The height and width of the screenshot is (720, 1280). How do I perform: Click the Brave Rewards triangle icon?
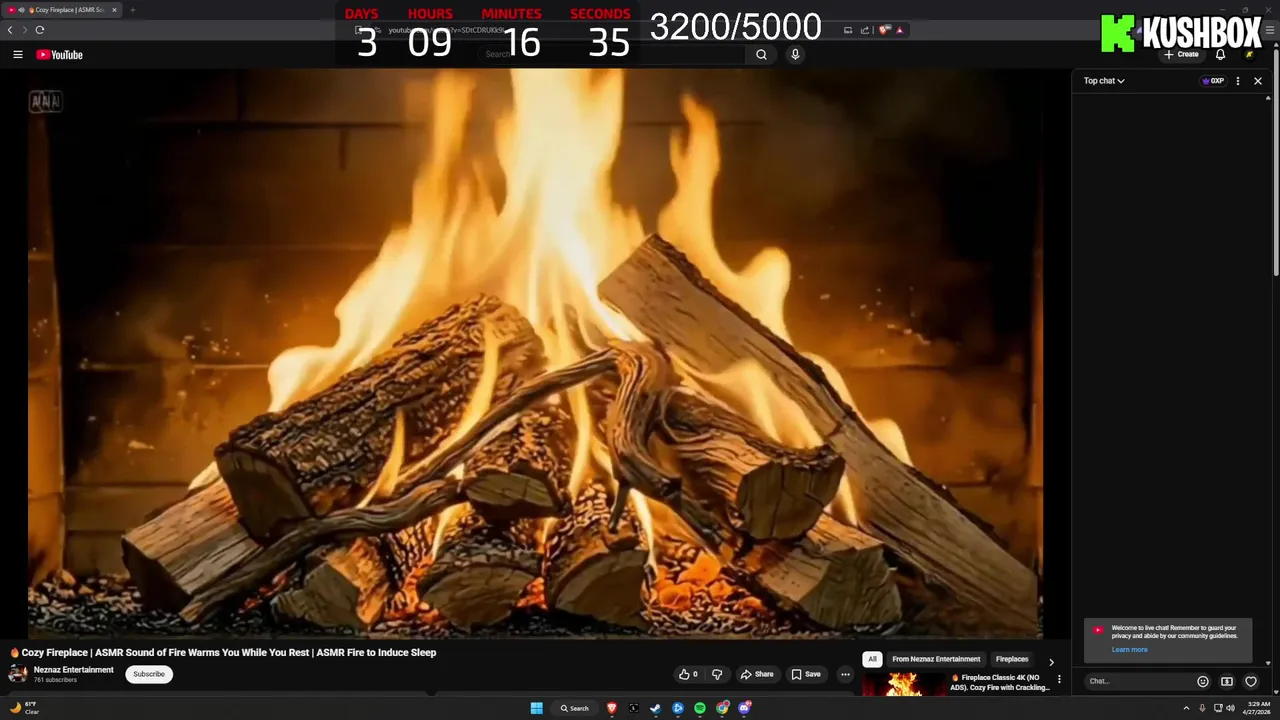899,30
